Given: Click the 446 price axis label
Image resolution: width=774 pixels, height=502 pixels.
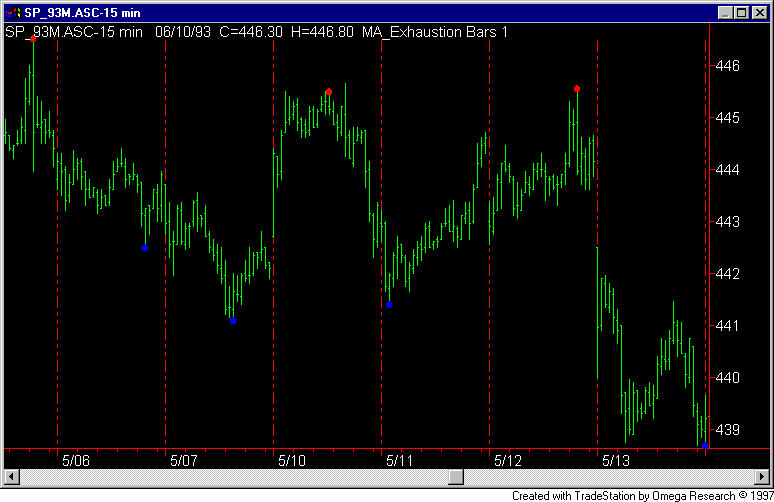Looking at the screenshot, I should coord(728,66).
